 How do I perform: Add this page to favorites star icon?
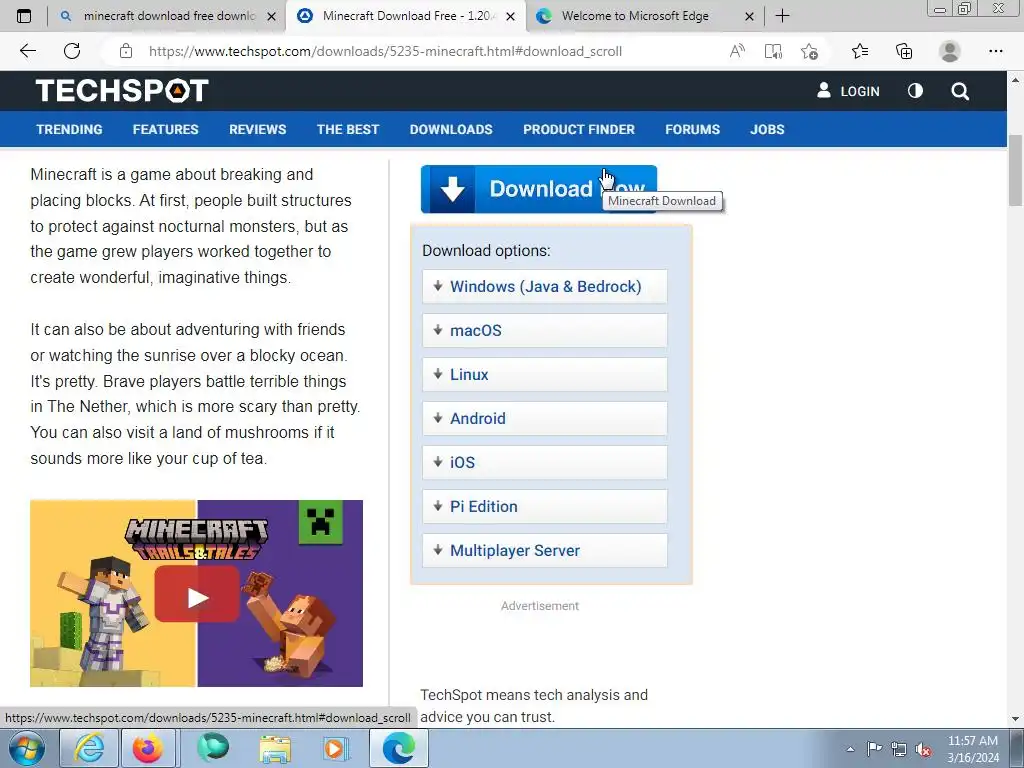[809, 51]
